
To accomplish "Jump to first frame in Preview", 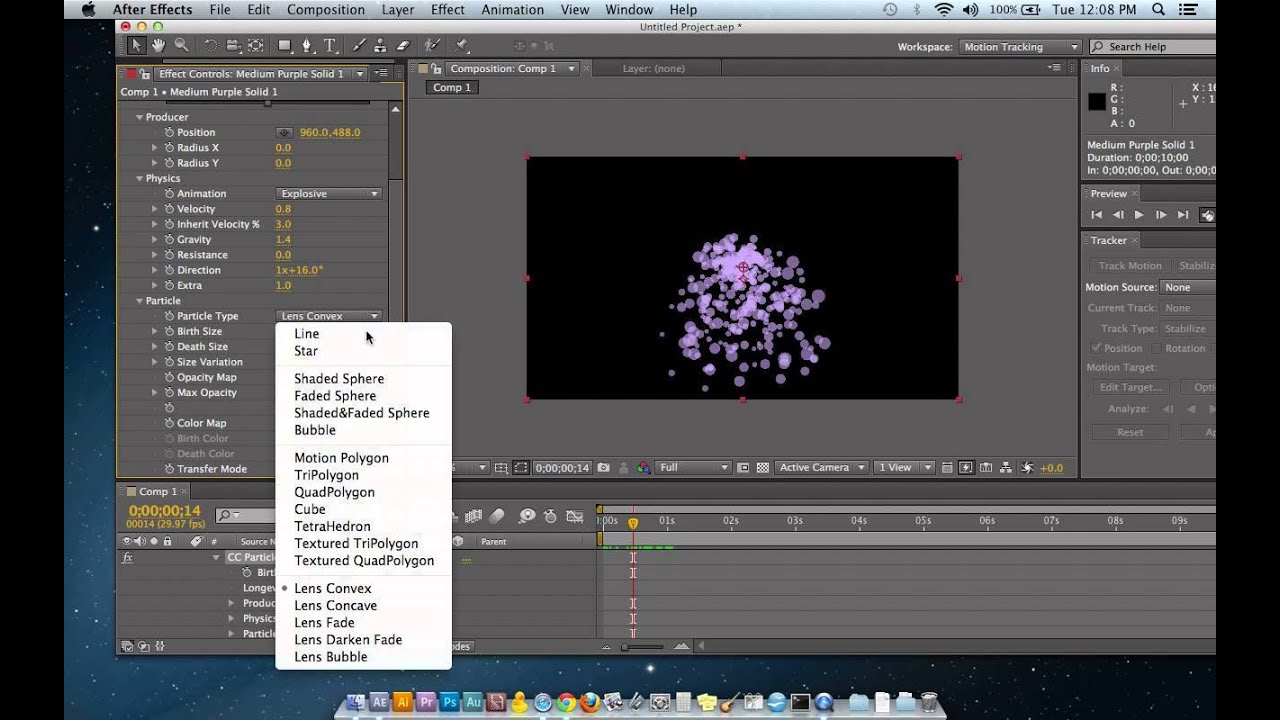I will coord(1097,215).
